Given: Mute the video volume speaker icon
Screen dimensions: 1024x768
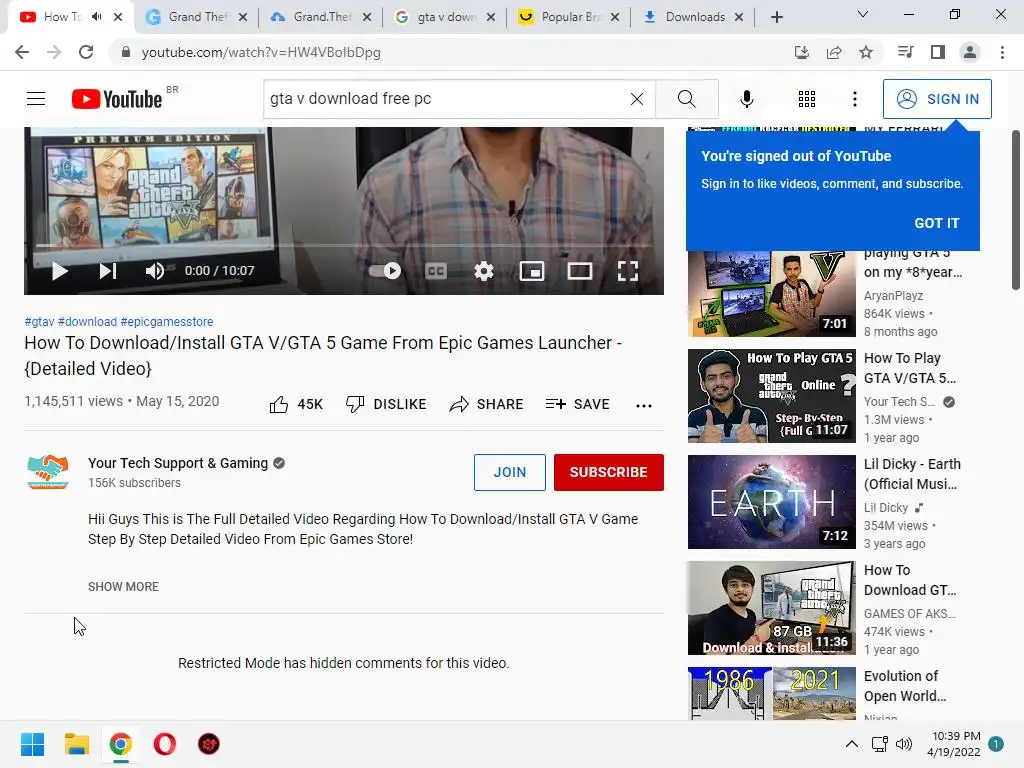Looking at the screenshot, I should click(x=155, y=270).
